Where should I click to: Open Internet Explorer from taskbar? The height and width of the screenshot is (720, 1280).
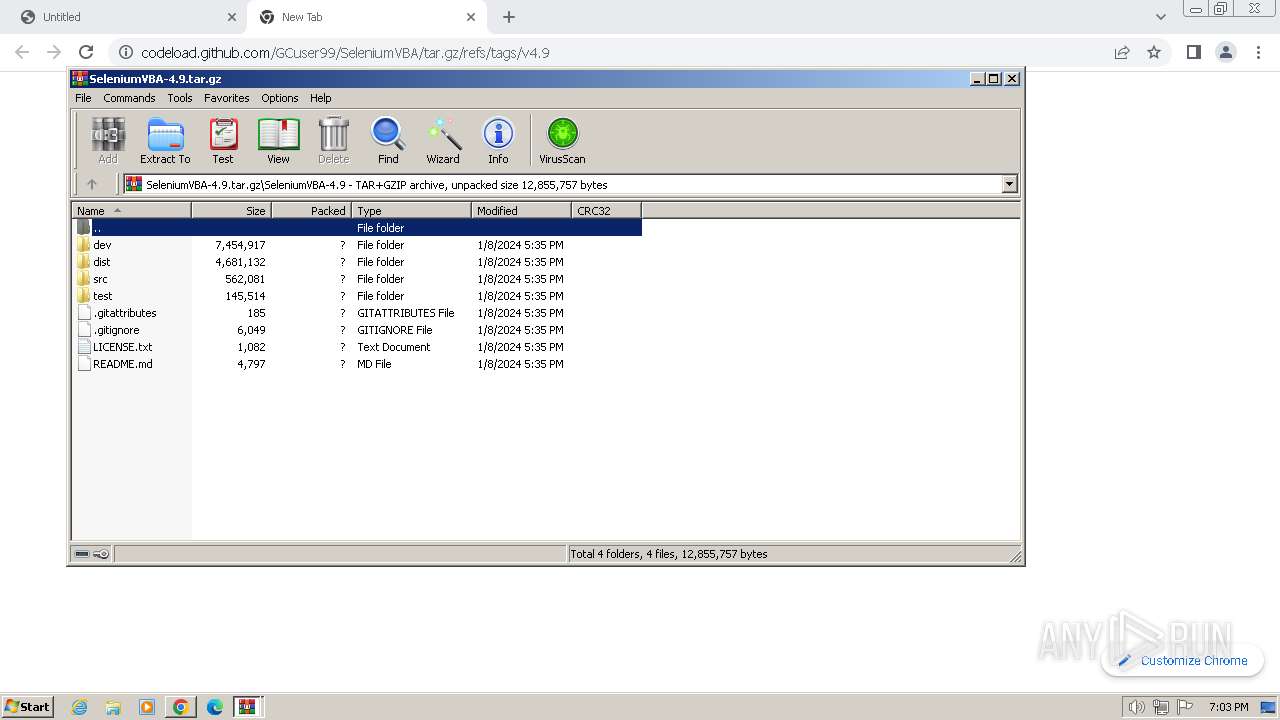click(x=80, y=707)
